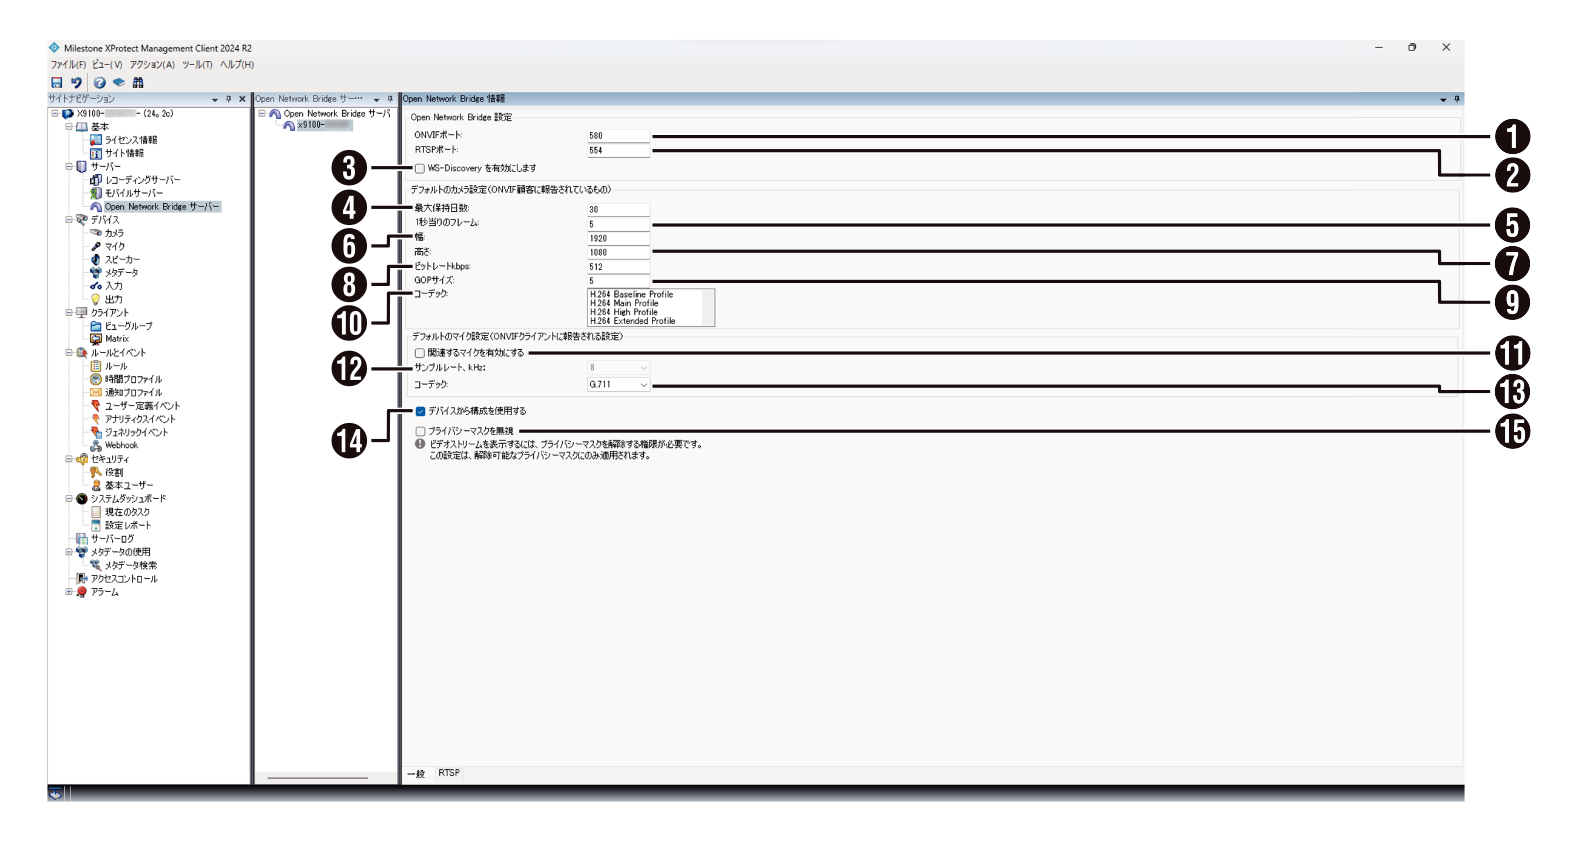Select the レコーディングサーバー icon
Viewport: 1594px width, 841px height.
[96, 180]
